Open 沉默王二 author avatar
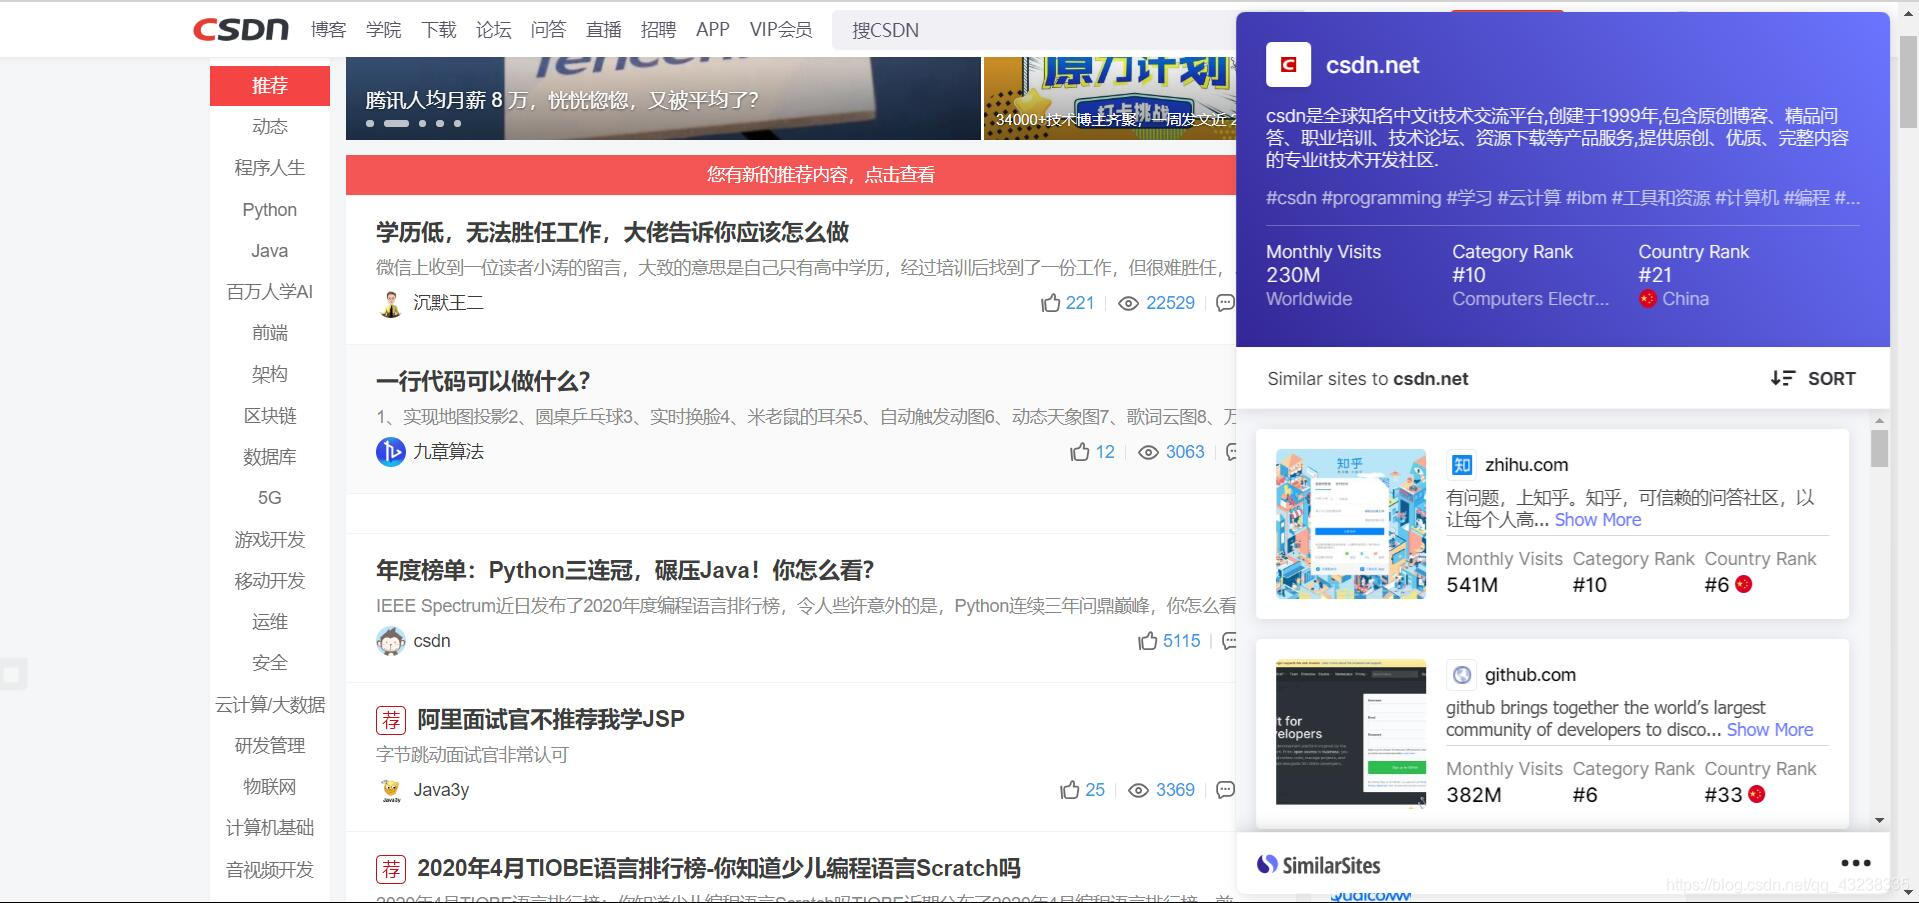The width and height of the screenshot is (1919, 903). tap(390, 303)
